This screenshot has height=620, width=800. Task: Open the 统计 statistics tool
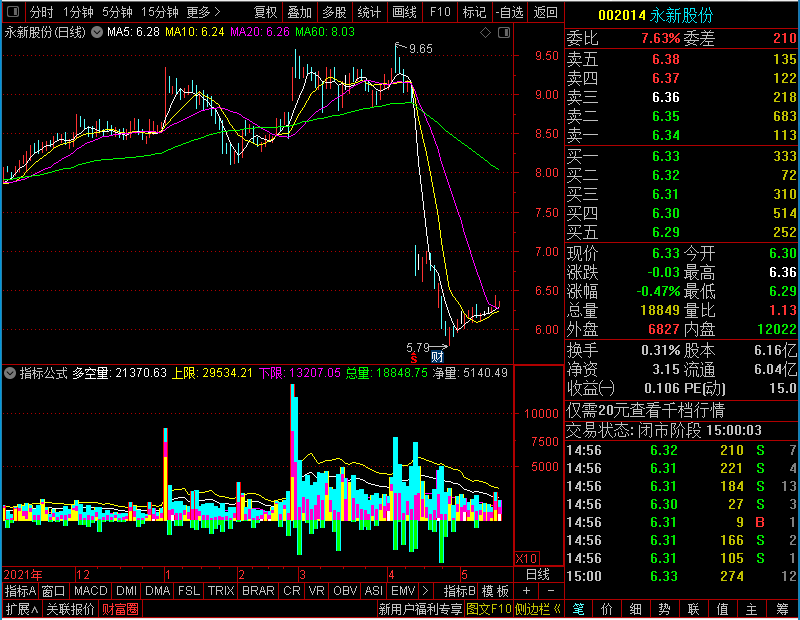point(369,12)
